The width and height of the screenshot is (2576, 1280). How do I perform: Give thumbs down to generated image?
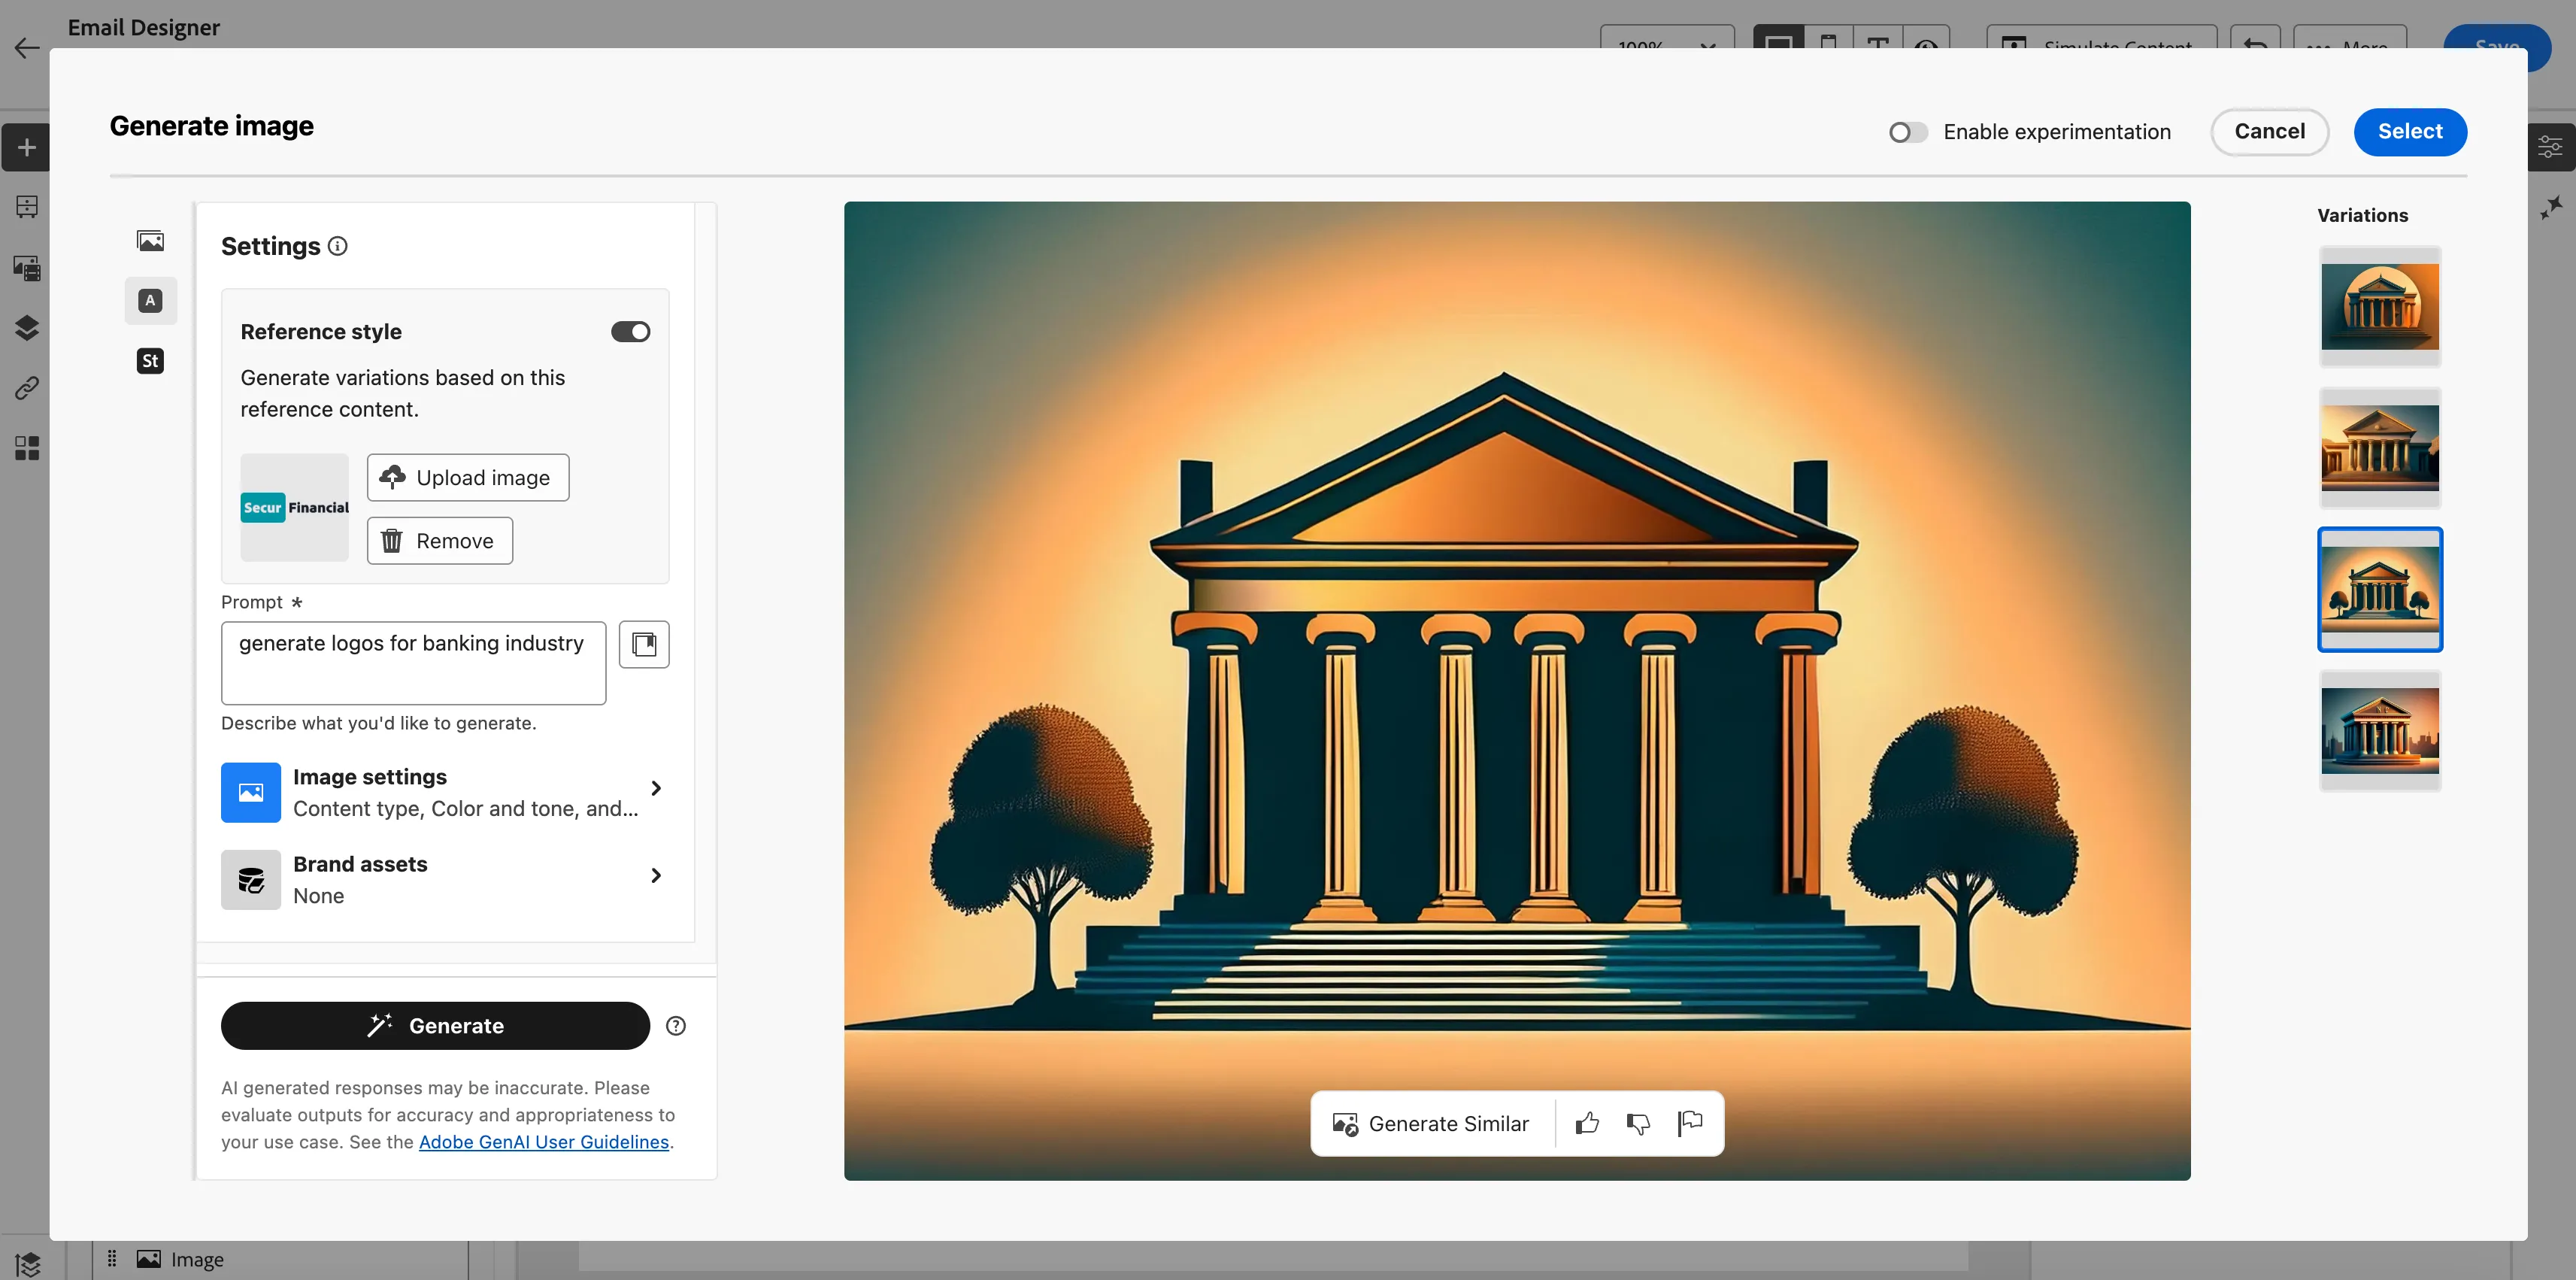click(x=1638, y=1124)
